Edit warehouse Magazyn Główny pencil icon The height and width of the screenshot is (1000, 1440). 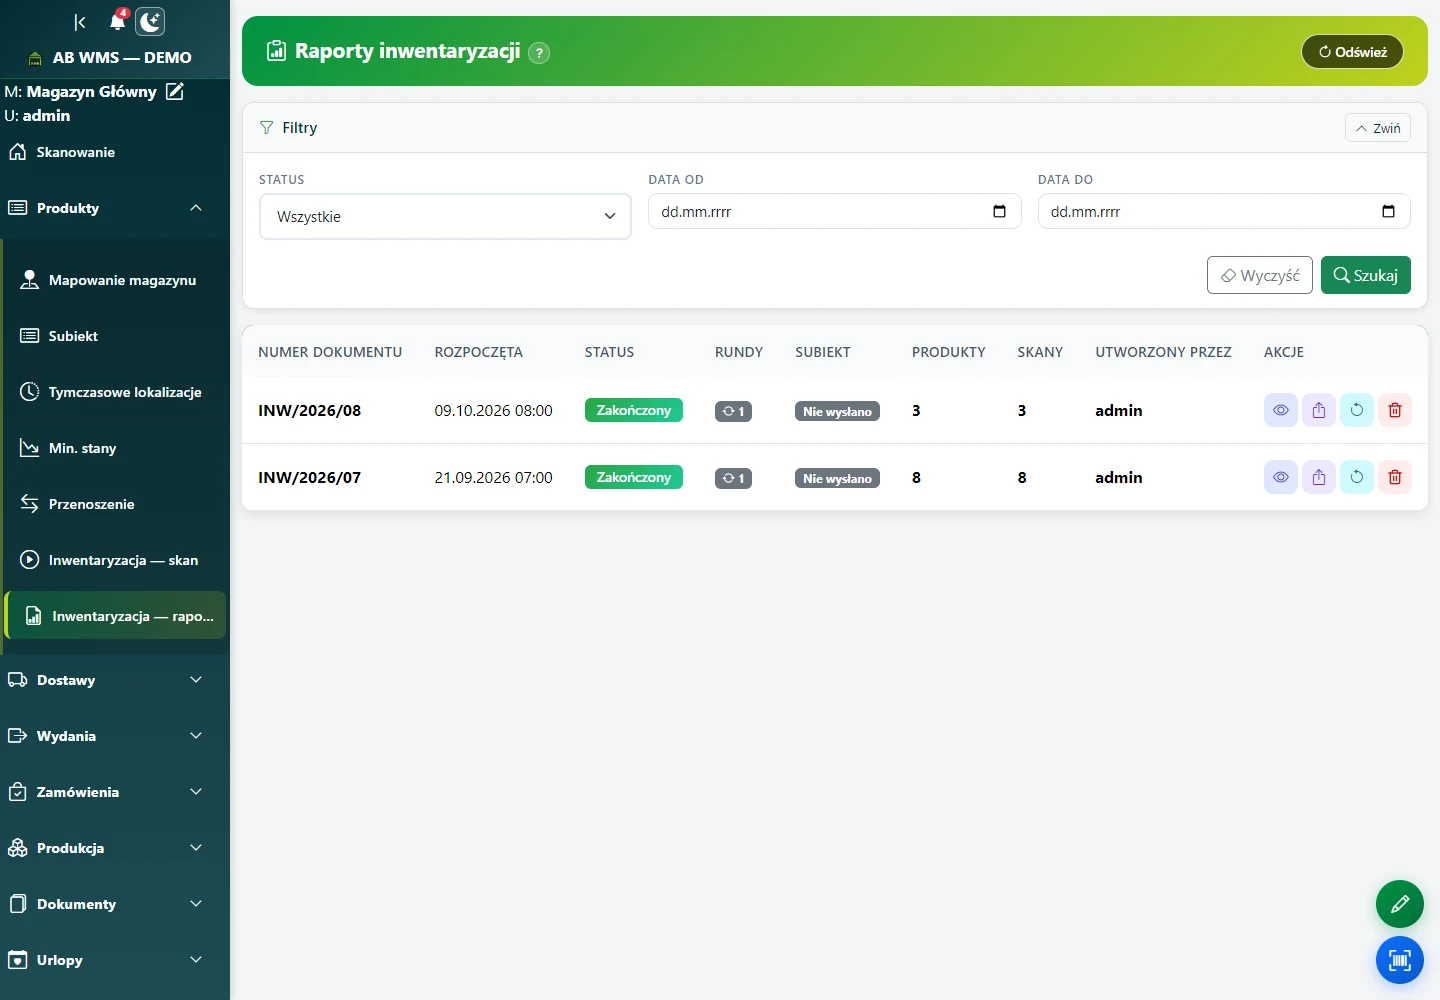click(x=175, y=91)
